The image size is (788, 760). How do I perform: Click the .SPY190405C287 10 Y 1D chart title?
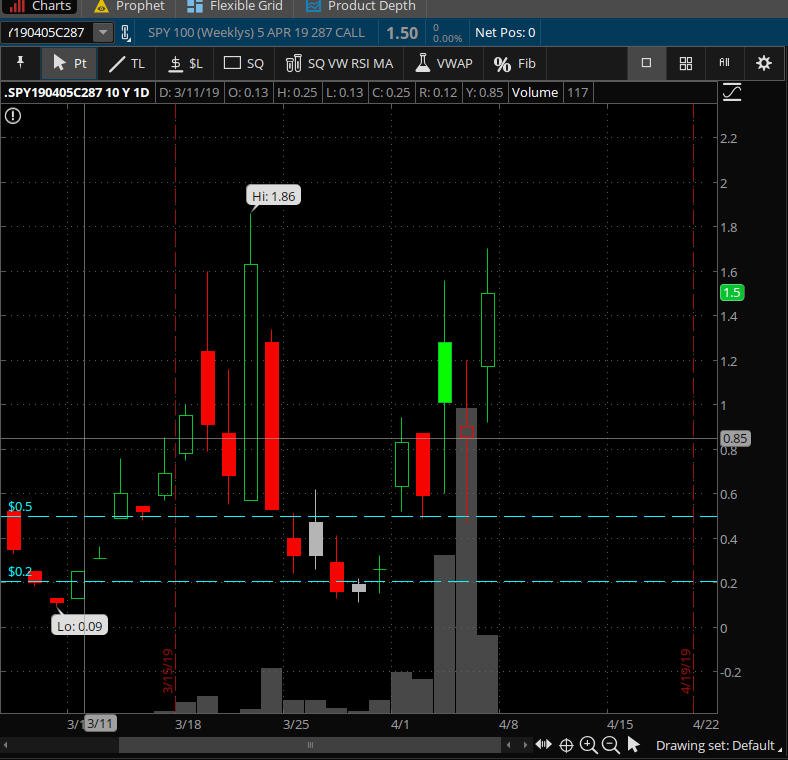(x=77, y=92)
